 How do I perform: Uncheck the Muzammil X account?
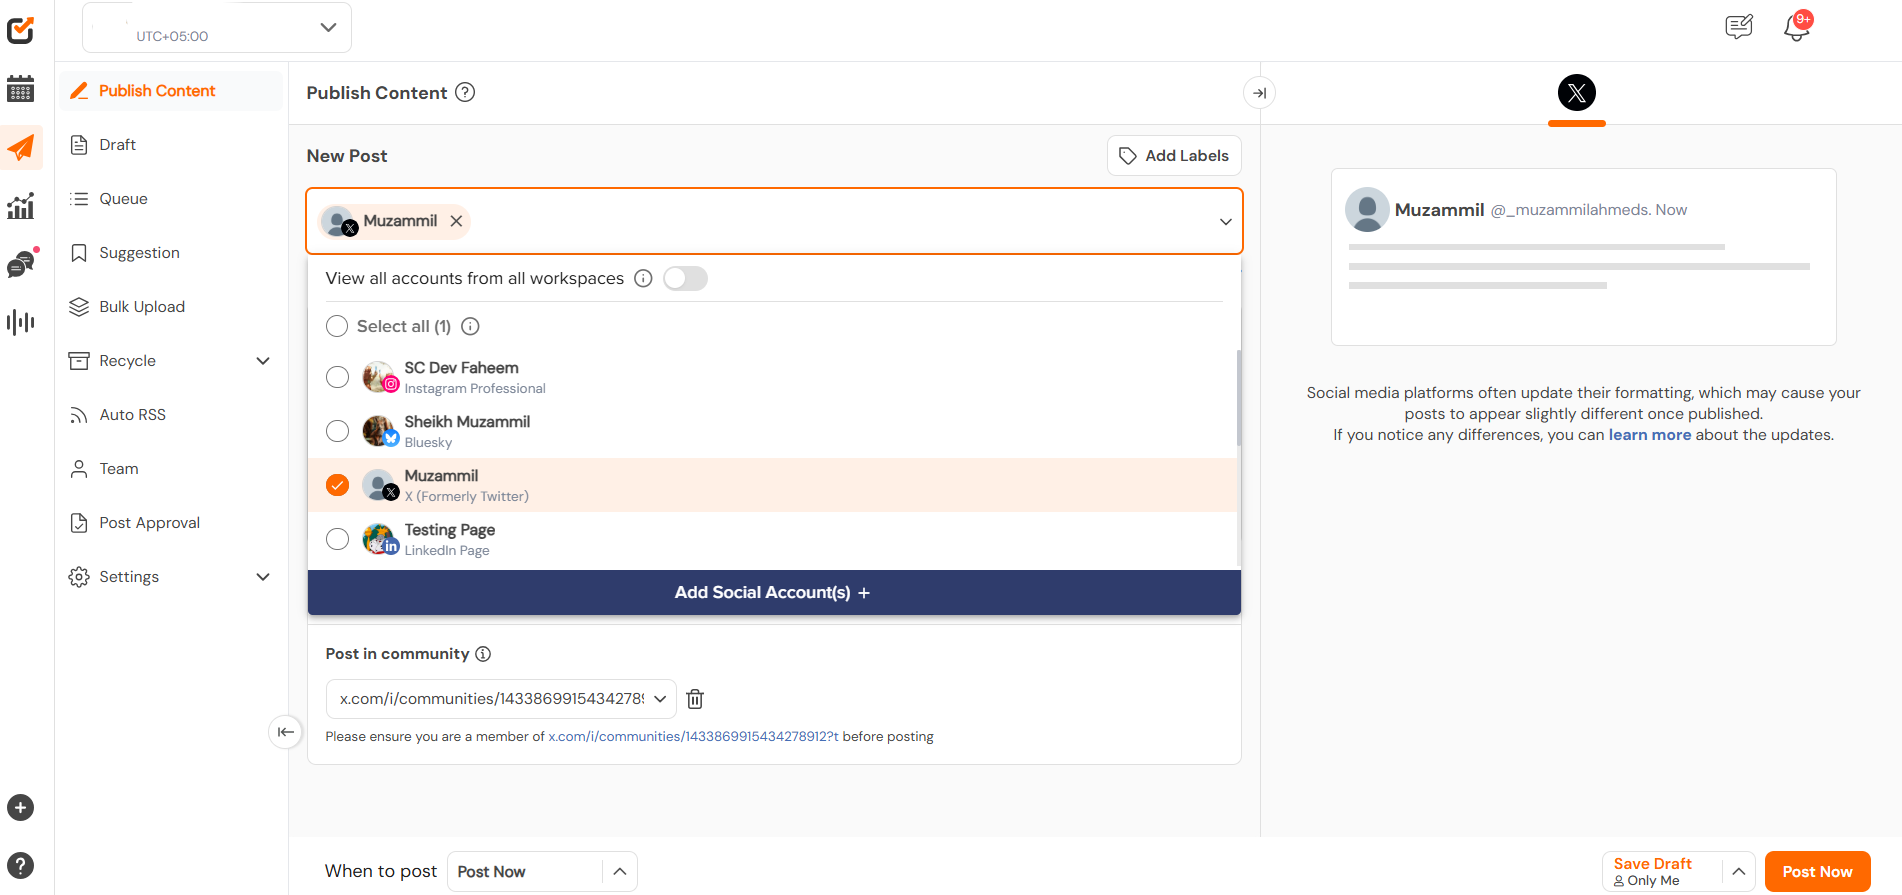tap(338, 485)
